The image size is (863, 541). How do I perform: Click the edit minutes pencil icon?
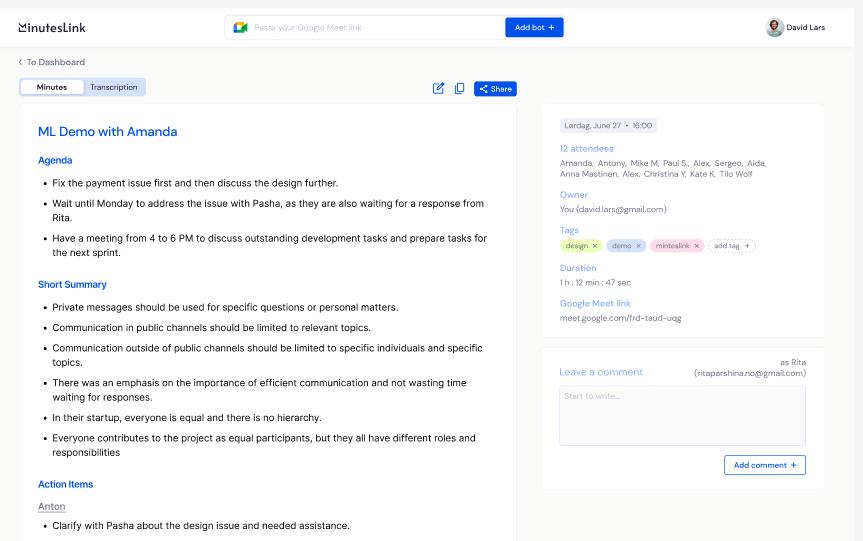click(438, 88)
